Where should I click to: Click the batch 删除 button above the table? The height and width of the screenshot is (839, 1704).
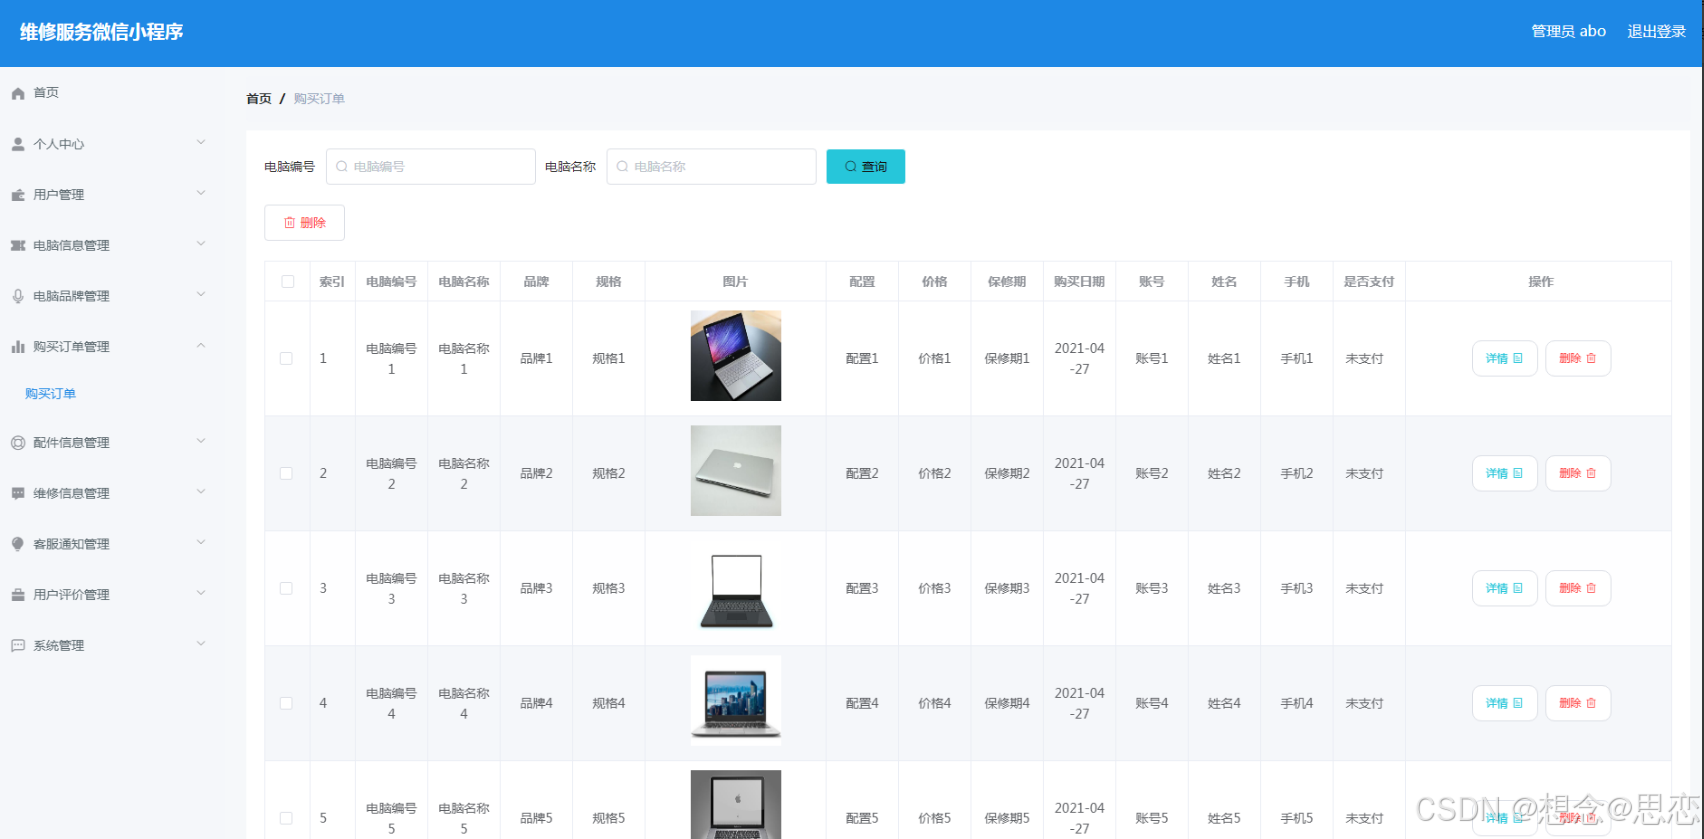click(x=305, y=223)
